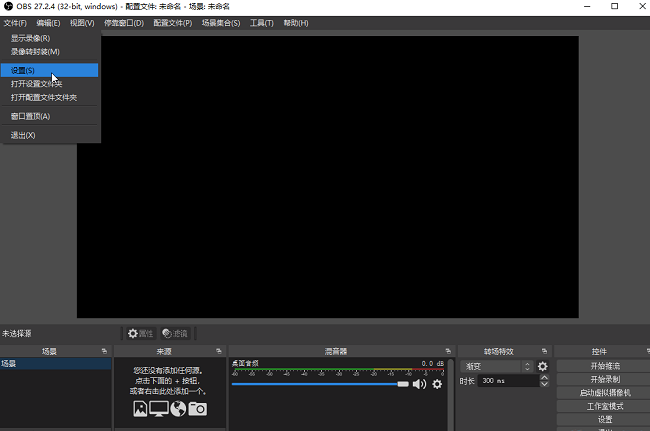
Task: Pop out the Audio Mixer (混音器) dock icon
Action: pyautogui.click(x=448, y=351)
